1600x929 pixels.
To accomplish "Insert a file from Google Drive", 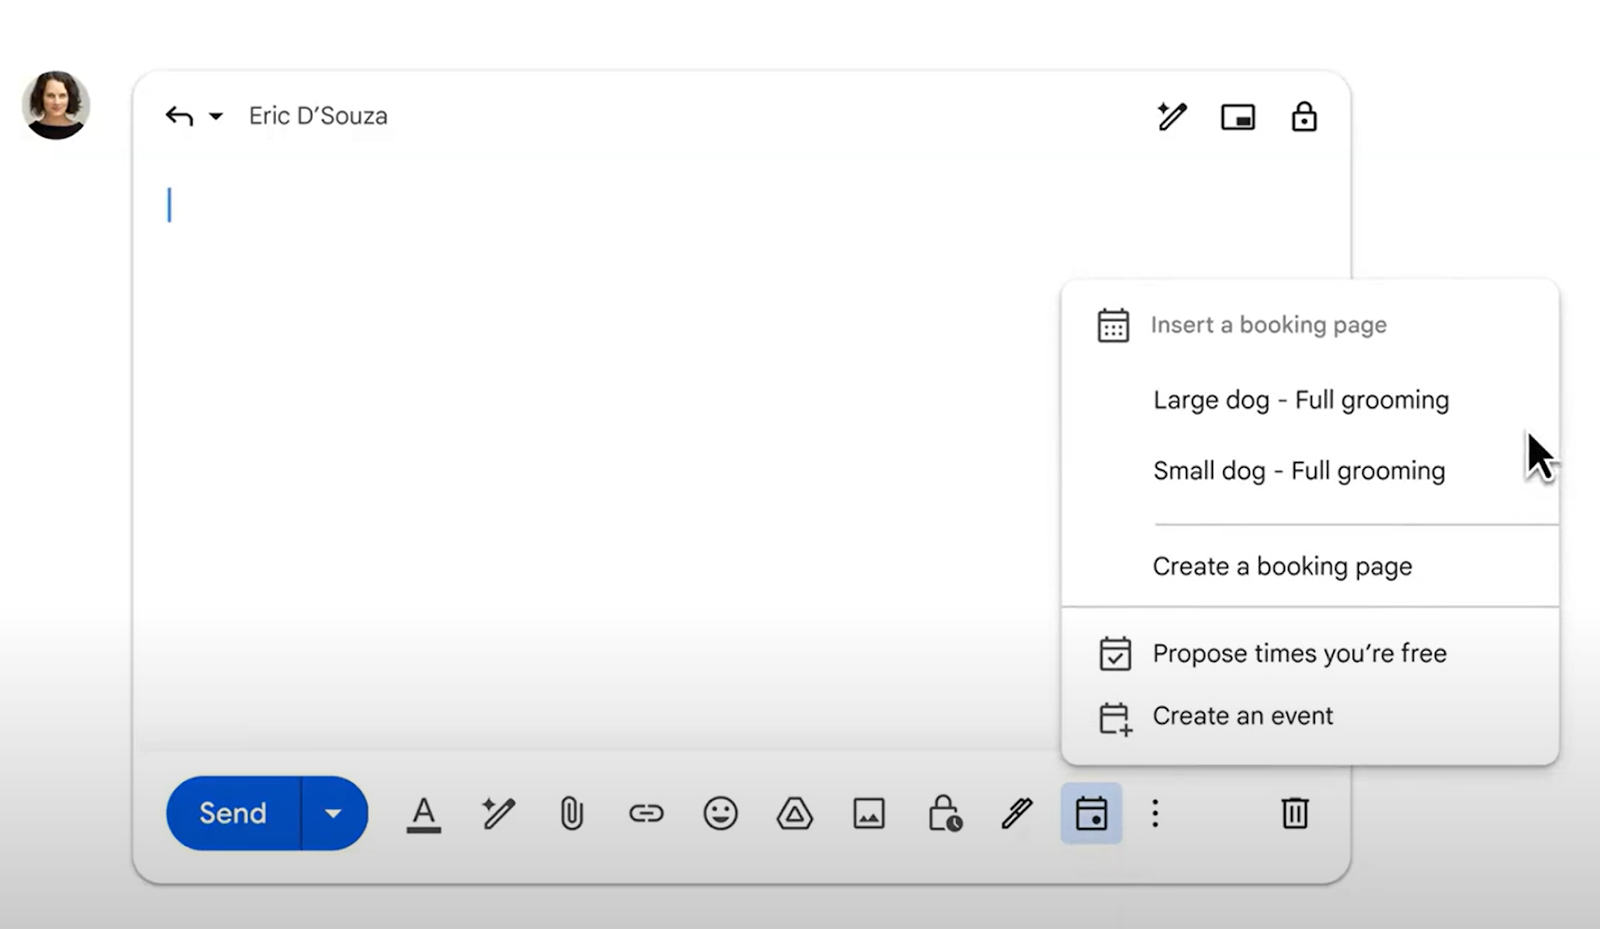I will pos(793,813).
